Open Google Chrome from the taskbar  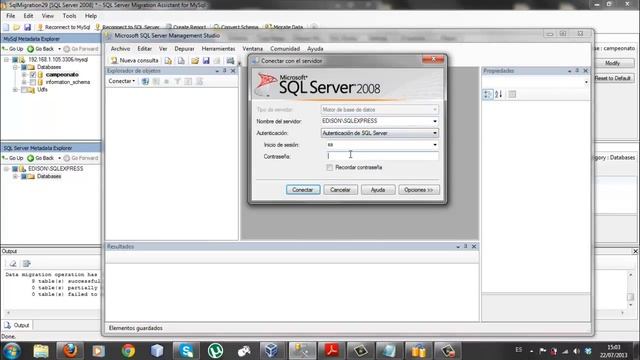point(128,351)
